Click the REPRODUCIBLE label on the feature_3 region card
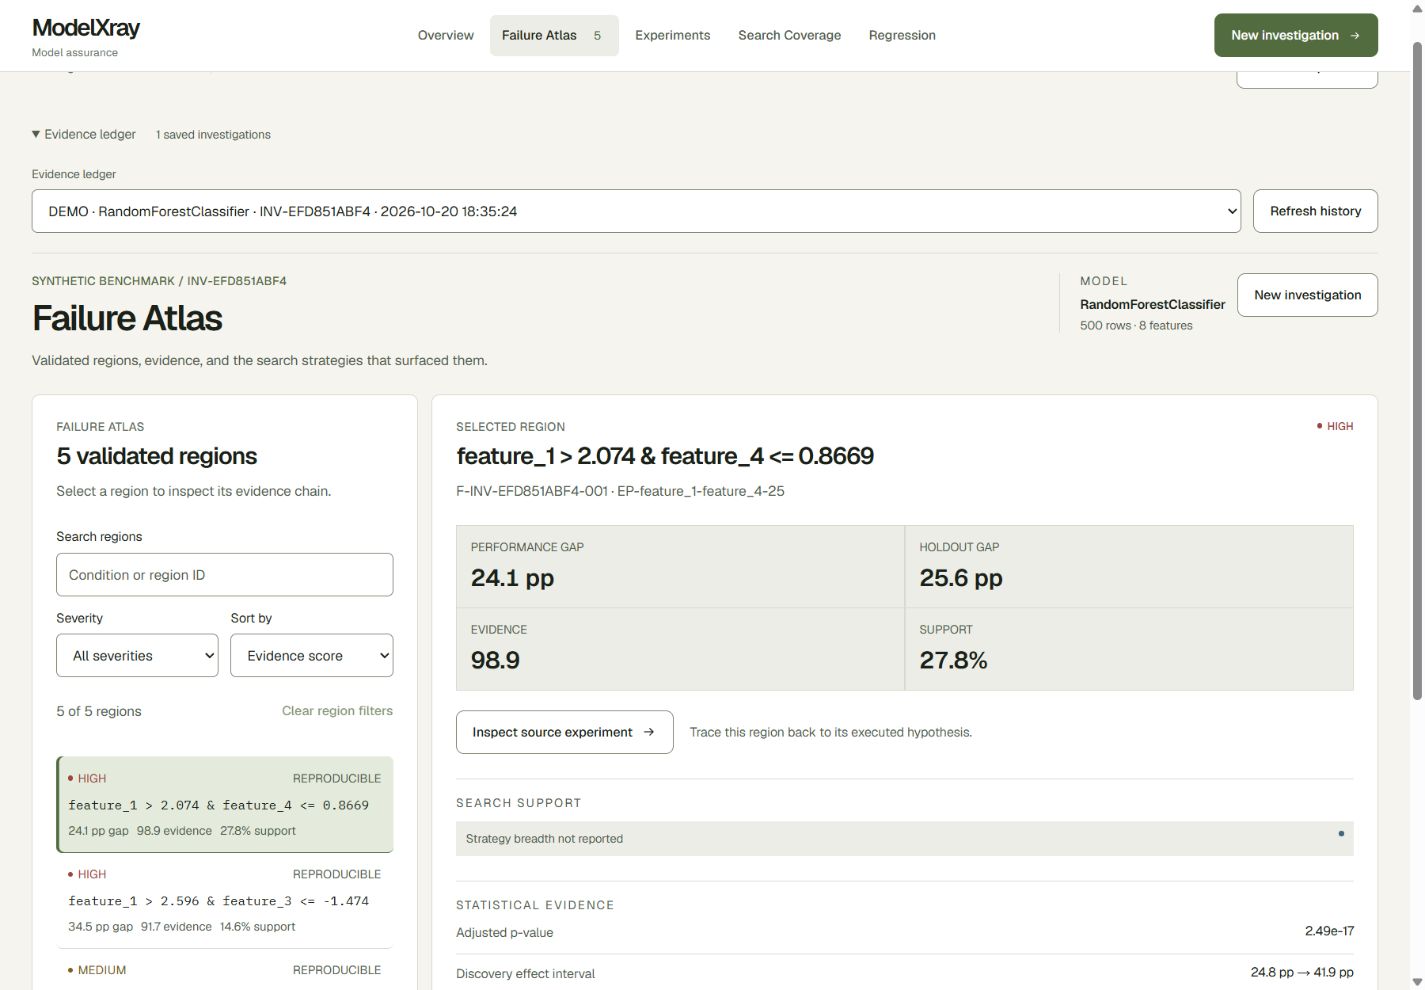The image size is (1425, 990). tap(337, 874)
